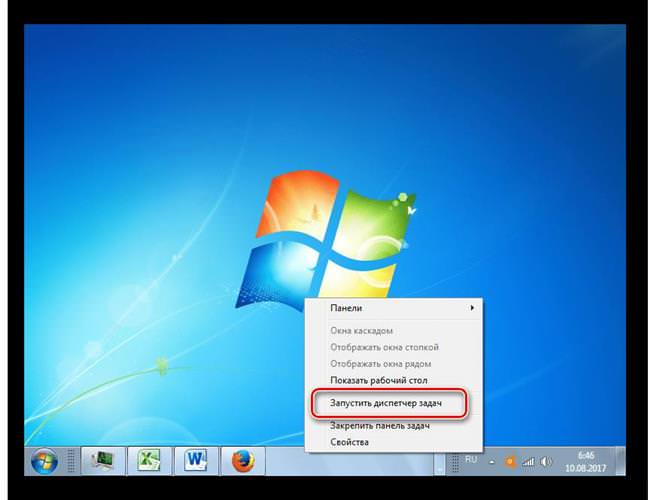Open the computer monitor taskbar icon
Viewport: 650px width, 500px height.
tap(103, 461)
